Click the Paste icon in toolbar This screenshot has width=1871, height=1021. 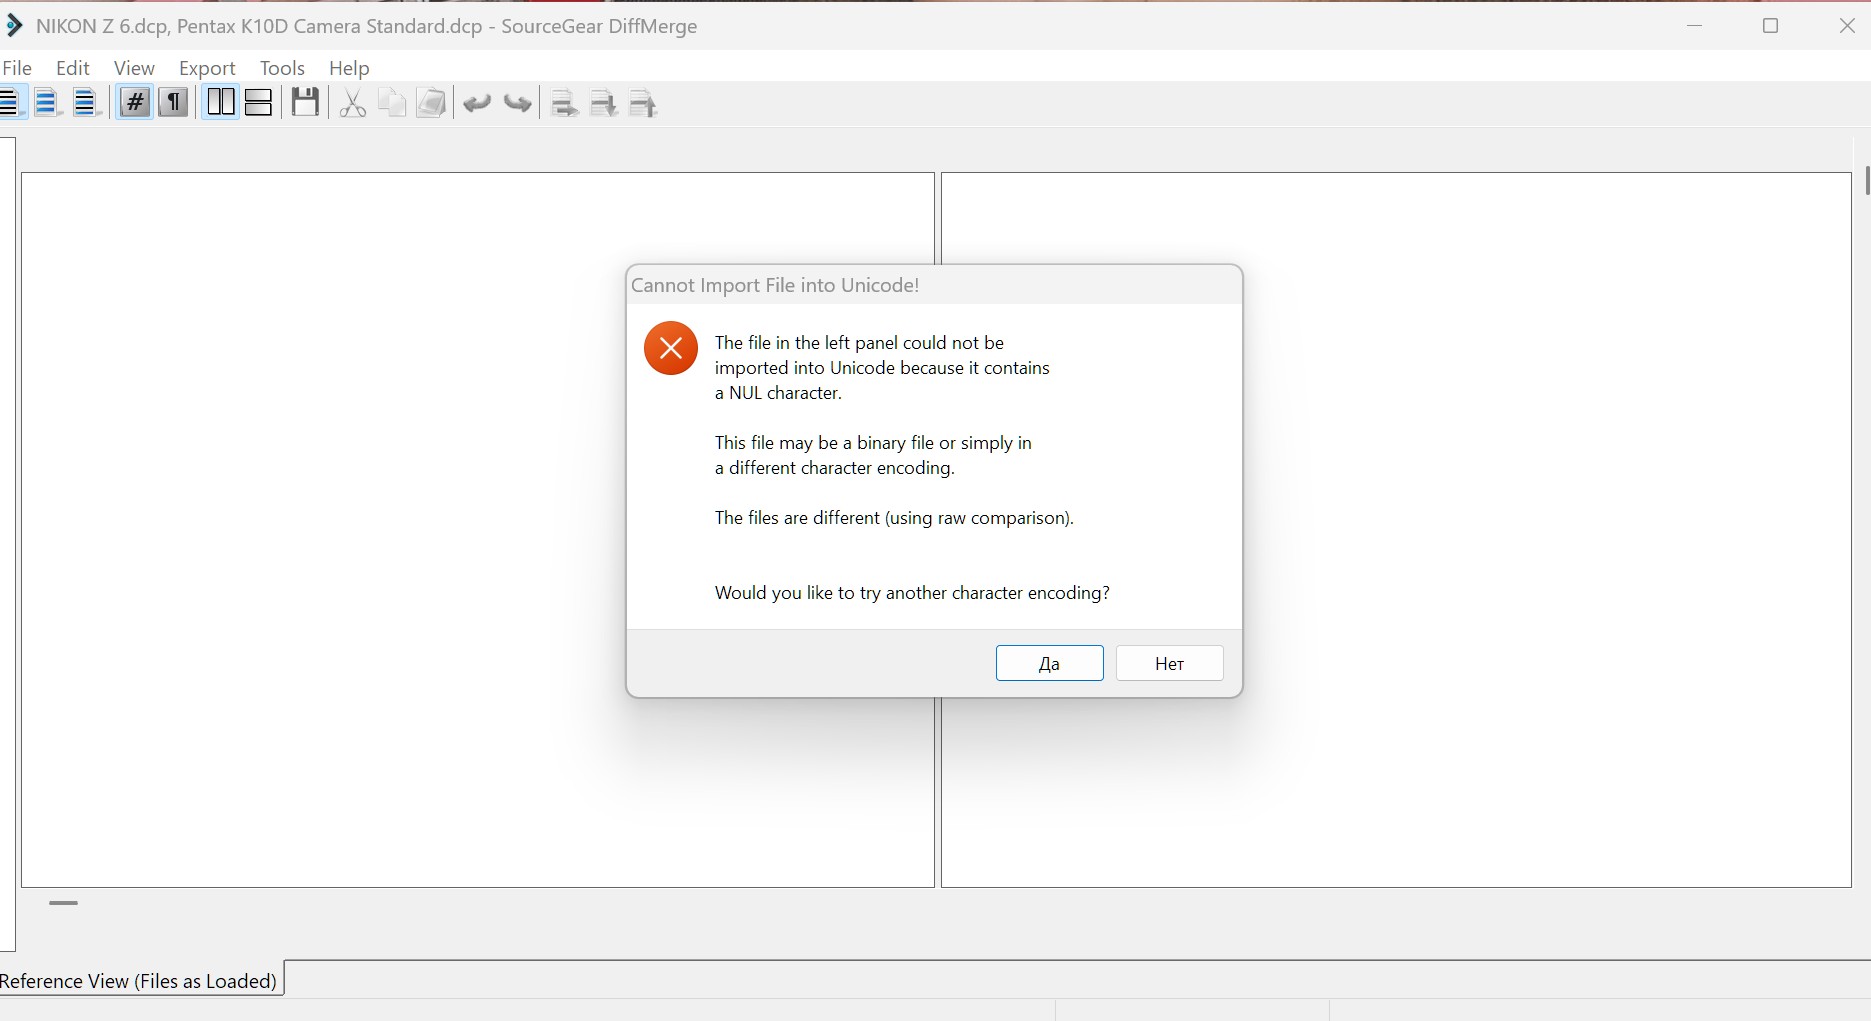[x=431, y=103]
